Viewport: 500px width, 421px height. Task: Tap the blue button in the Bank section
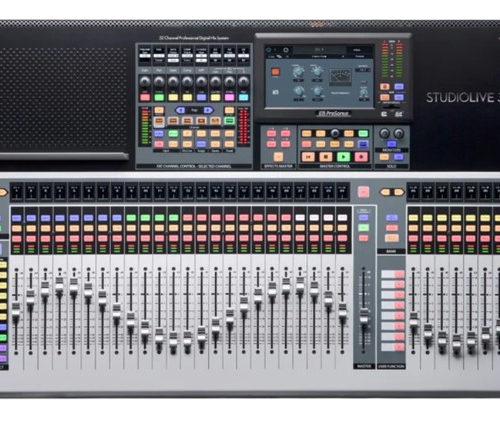[x=392, y=218]
